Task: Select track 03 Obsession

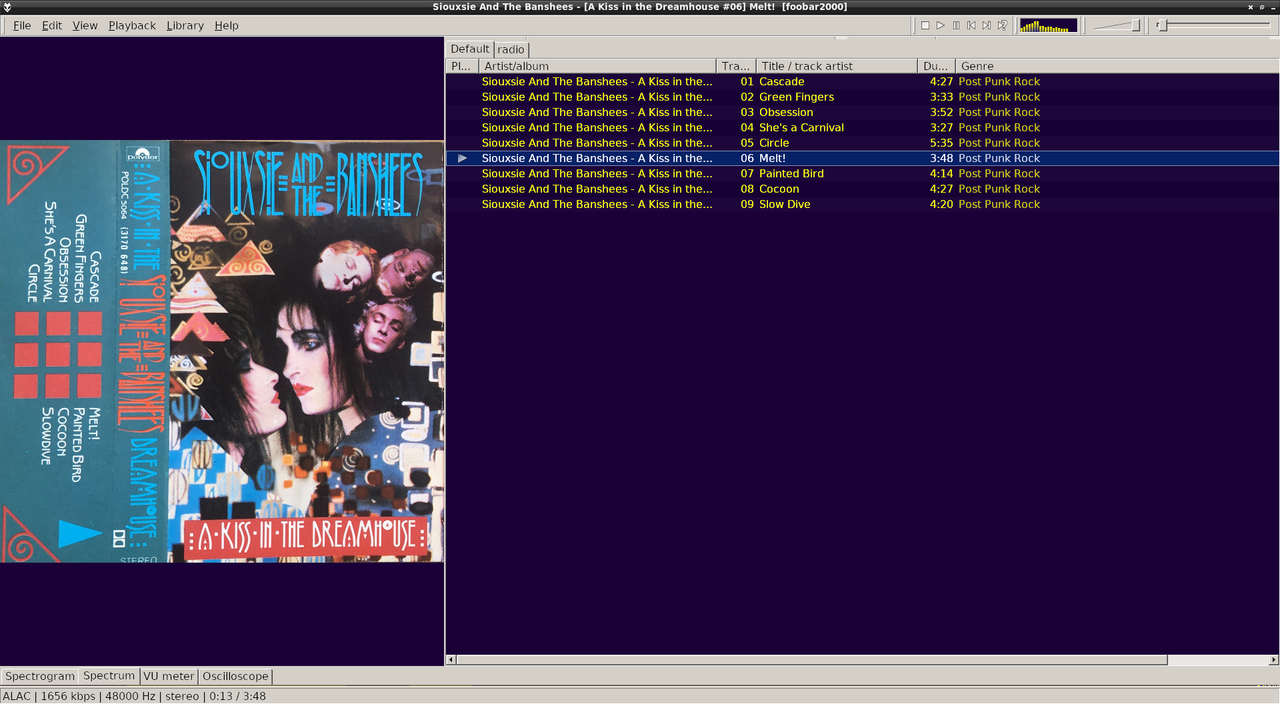Action: 862,112
